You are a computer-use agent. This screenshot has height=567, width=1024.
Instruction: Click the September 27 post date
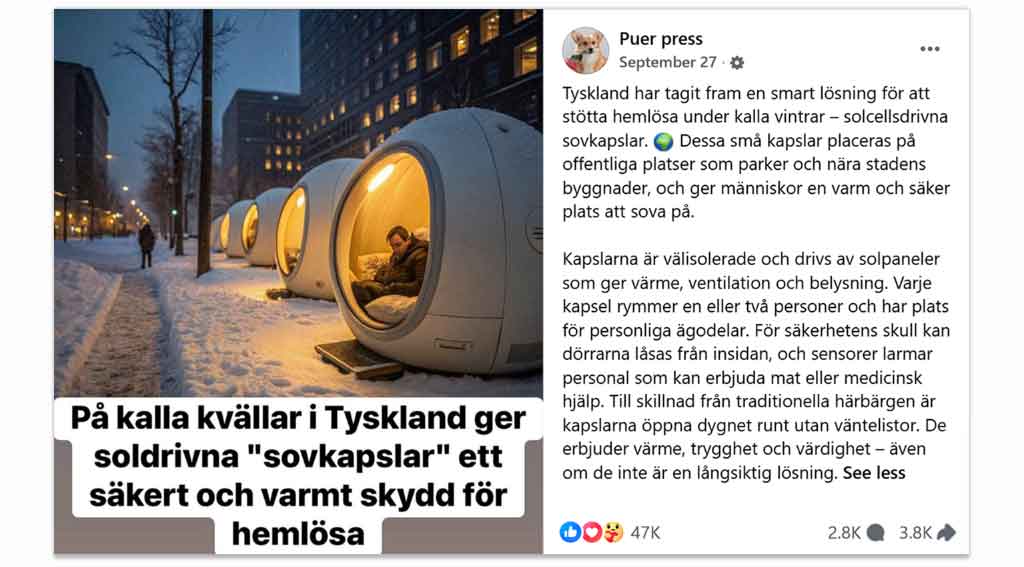[667, 62]
